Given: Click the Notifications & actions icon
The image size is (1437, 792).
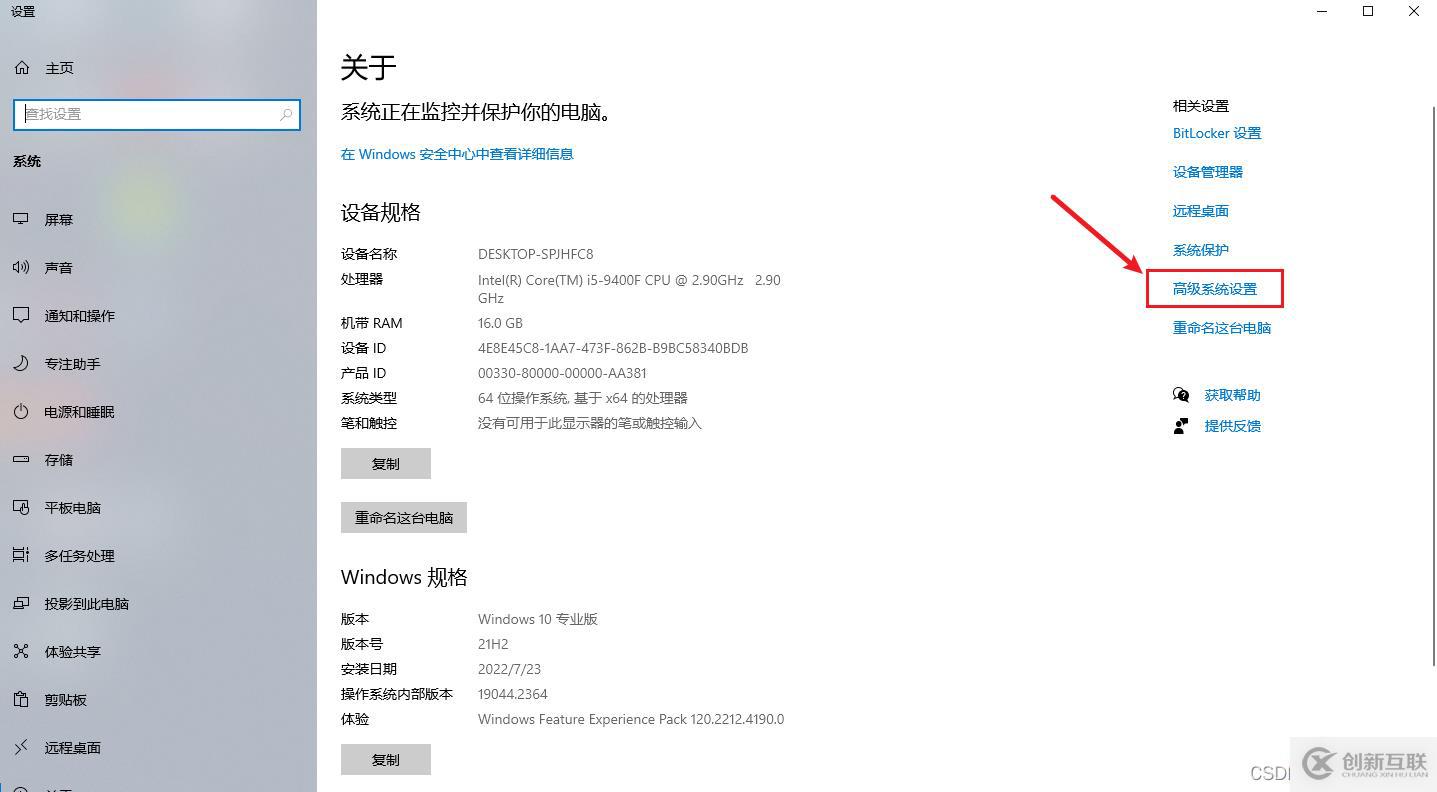Looking at the screenshot, I should coord(21,315).
